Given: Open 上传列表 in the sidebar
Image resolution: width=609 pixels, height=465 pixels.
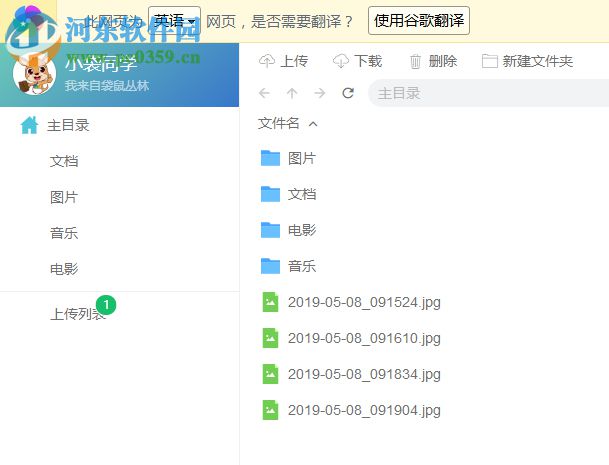Looking at the screenshot, I should point(78,314).
